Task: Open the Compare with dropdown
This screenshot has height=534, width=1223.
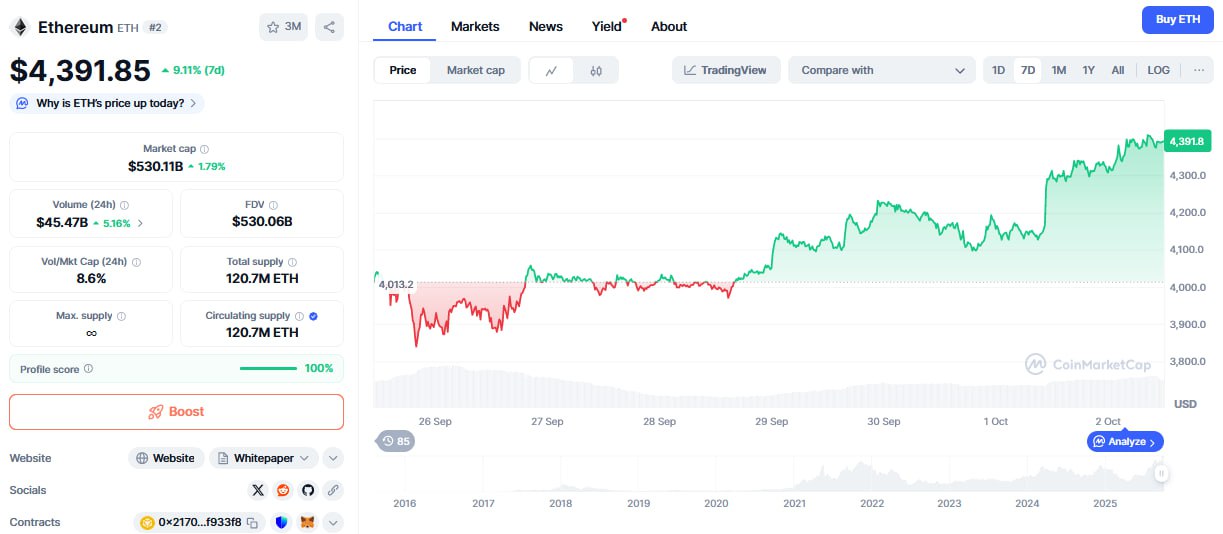Action: tap(882, 70)
